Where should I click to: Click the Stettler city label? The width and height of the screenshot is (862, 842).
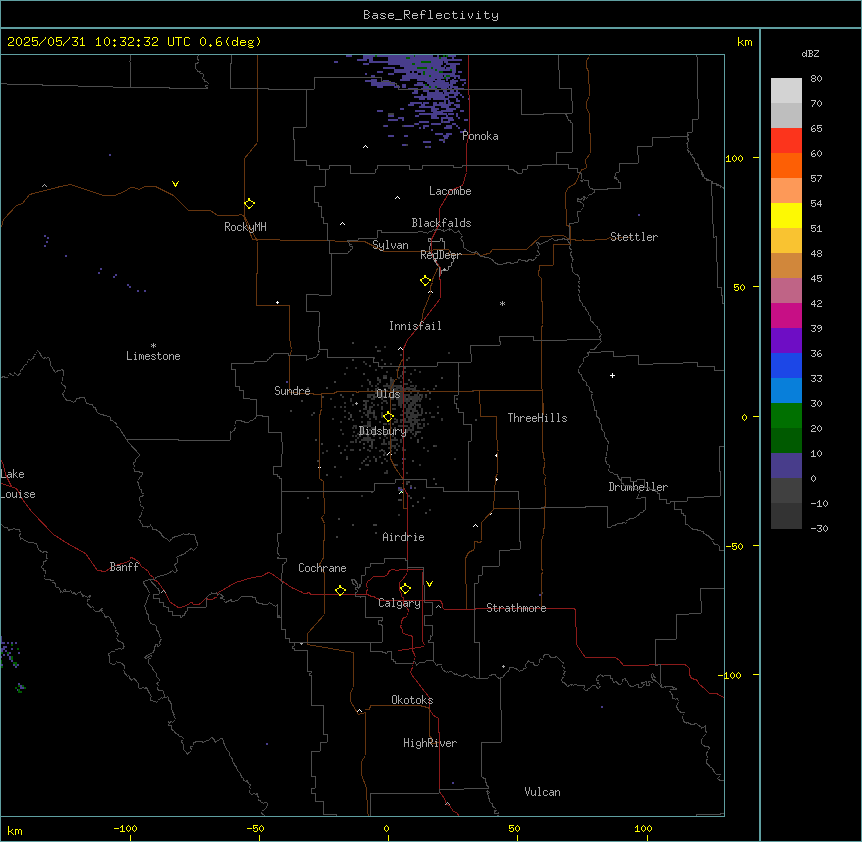[x=634, y=237]
